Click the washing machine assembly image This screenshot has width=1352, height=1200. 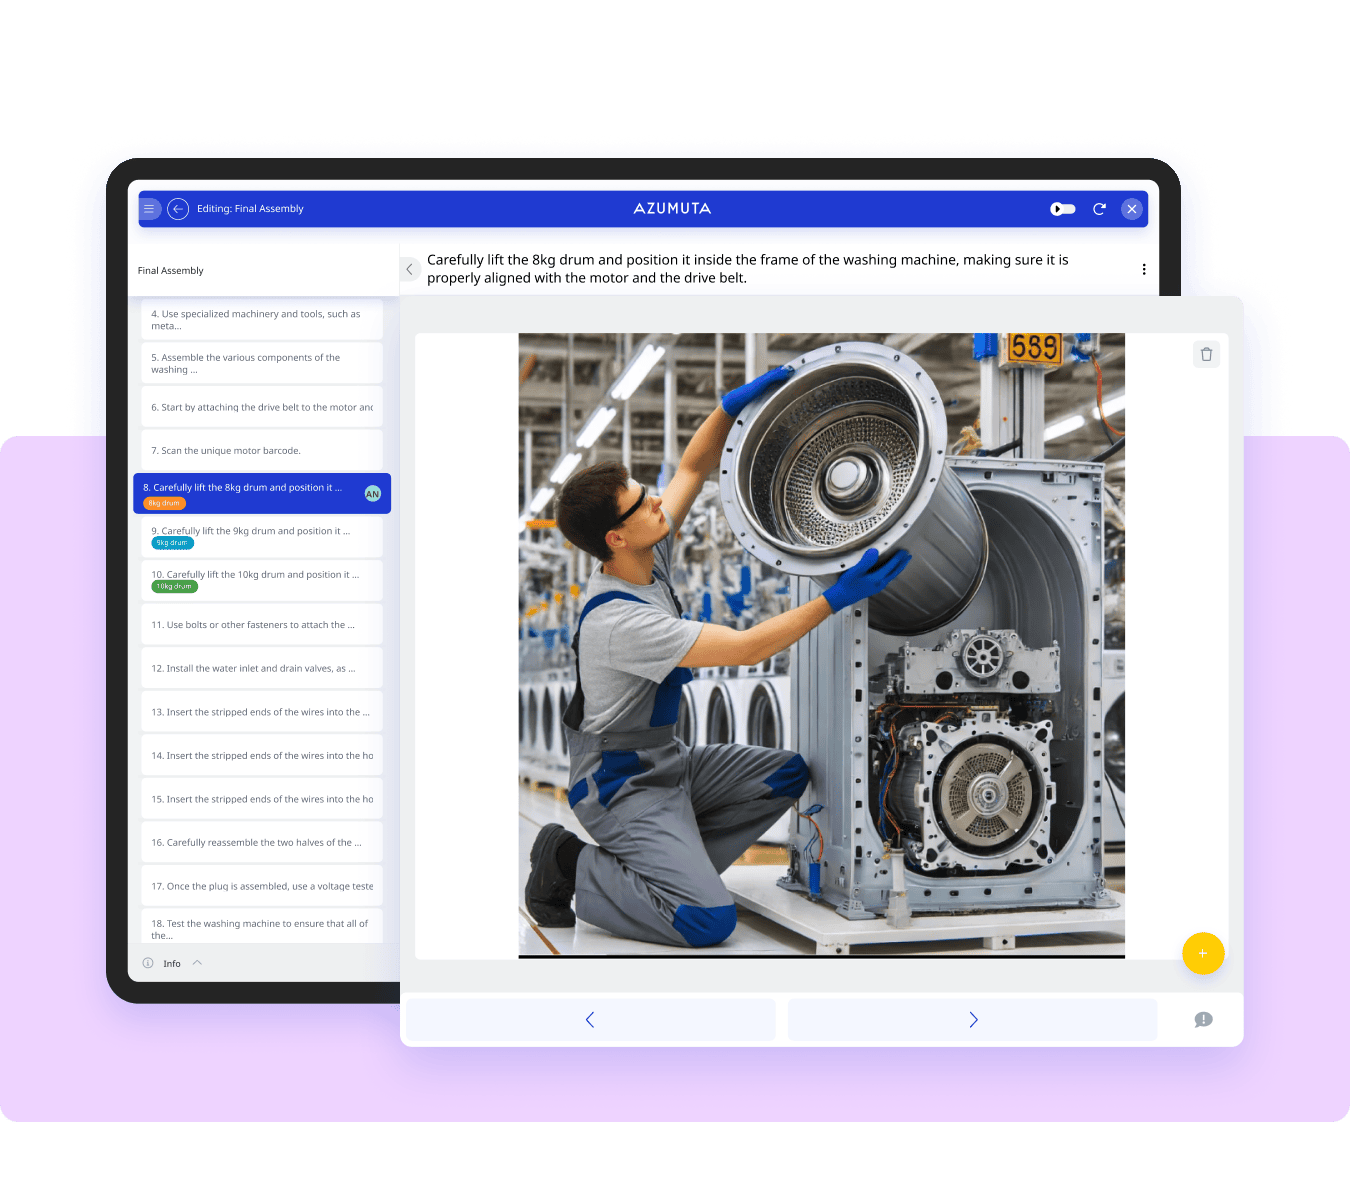coord(820,645)
